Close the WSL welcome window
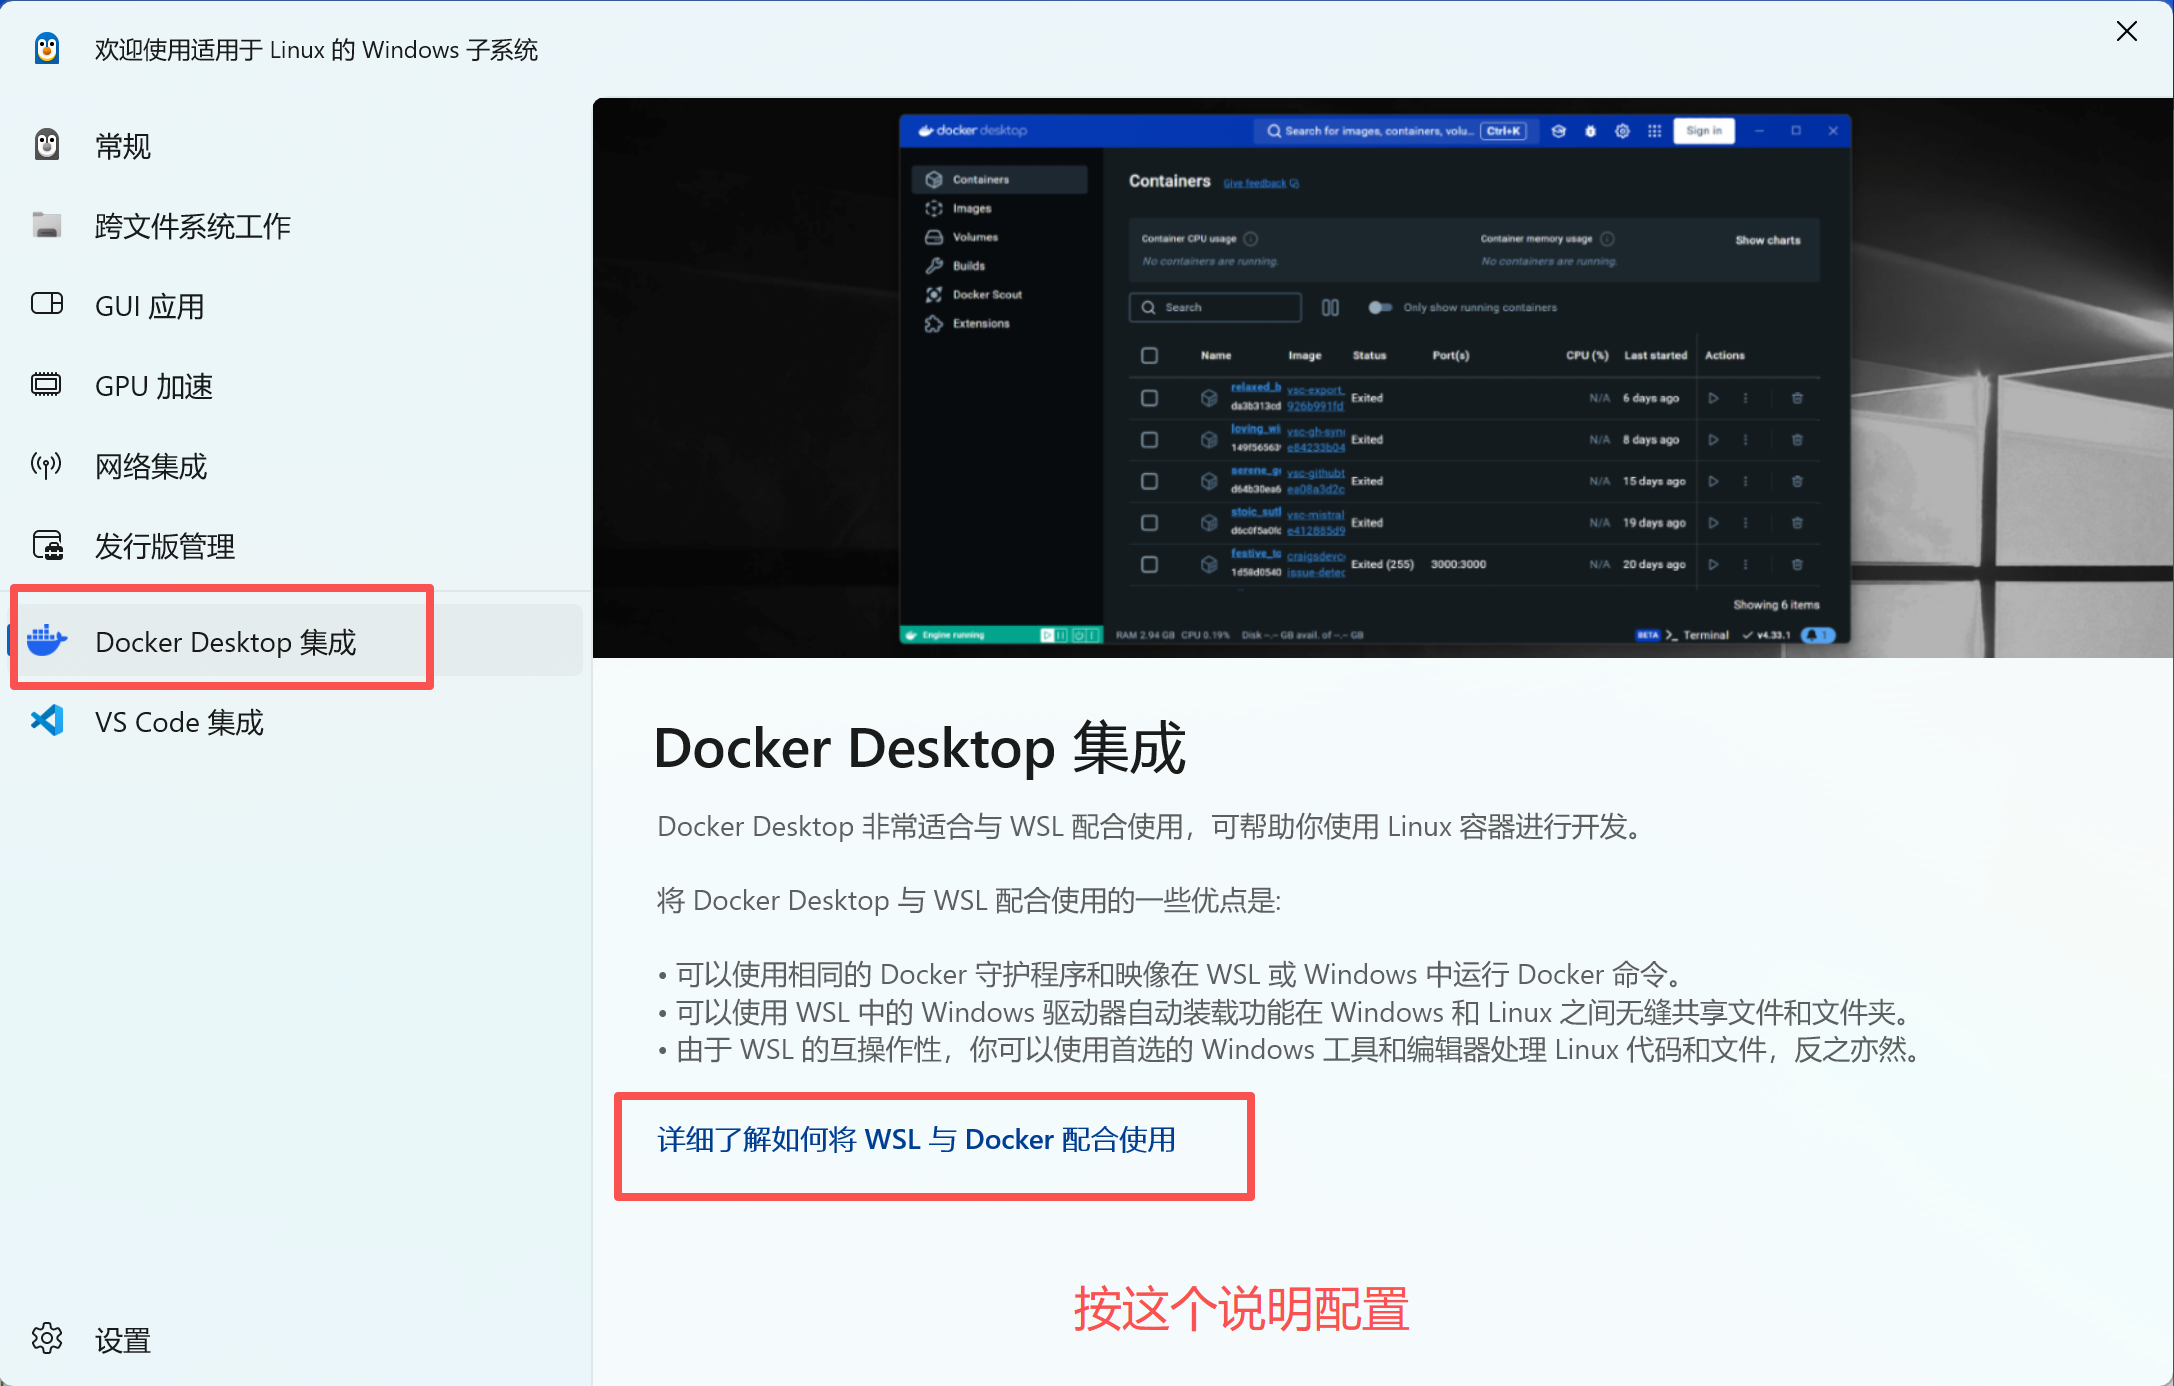2174x1386 pixels. coord(2126,32)
